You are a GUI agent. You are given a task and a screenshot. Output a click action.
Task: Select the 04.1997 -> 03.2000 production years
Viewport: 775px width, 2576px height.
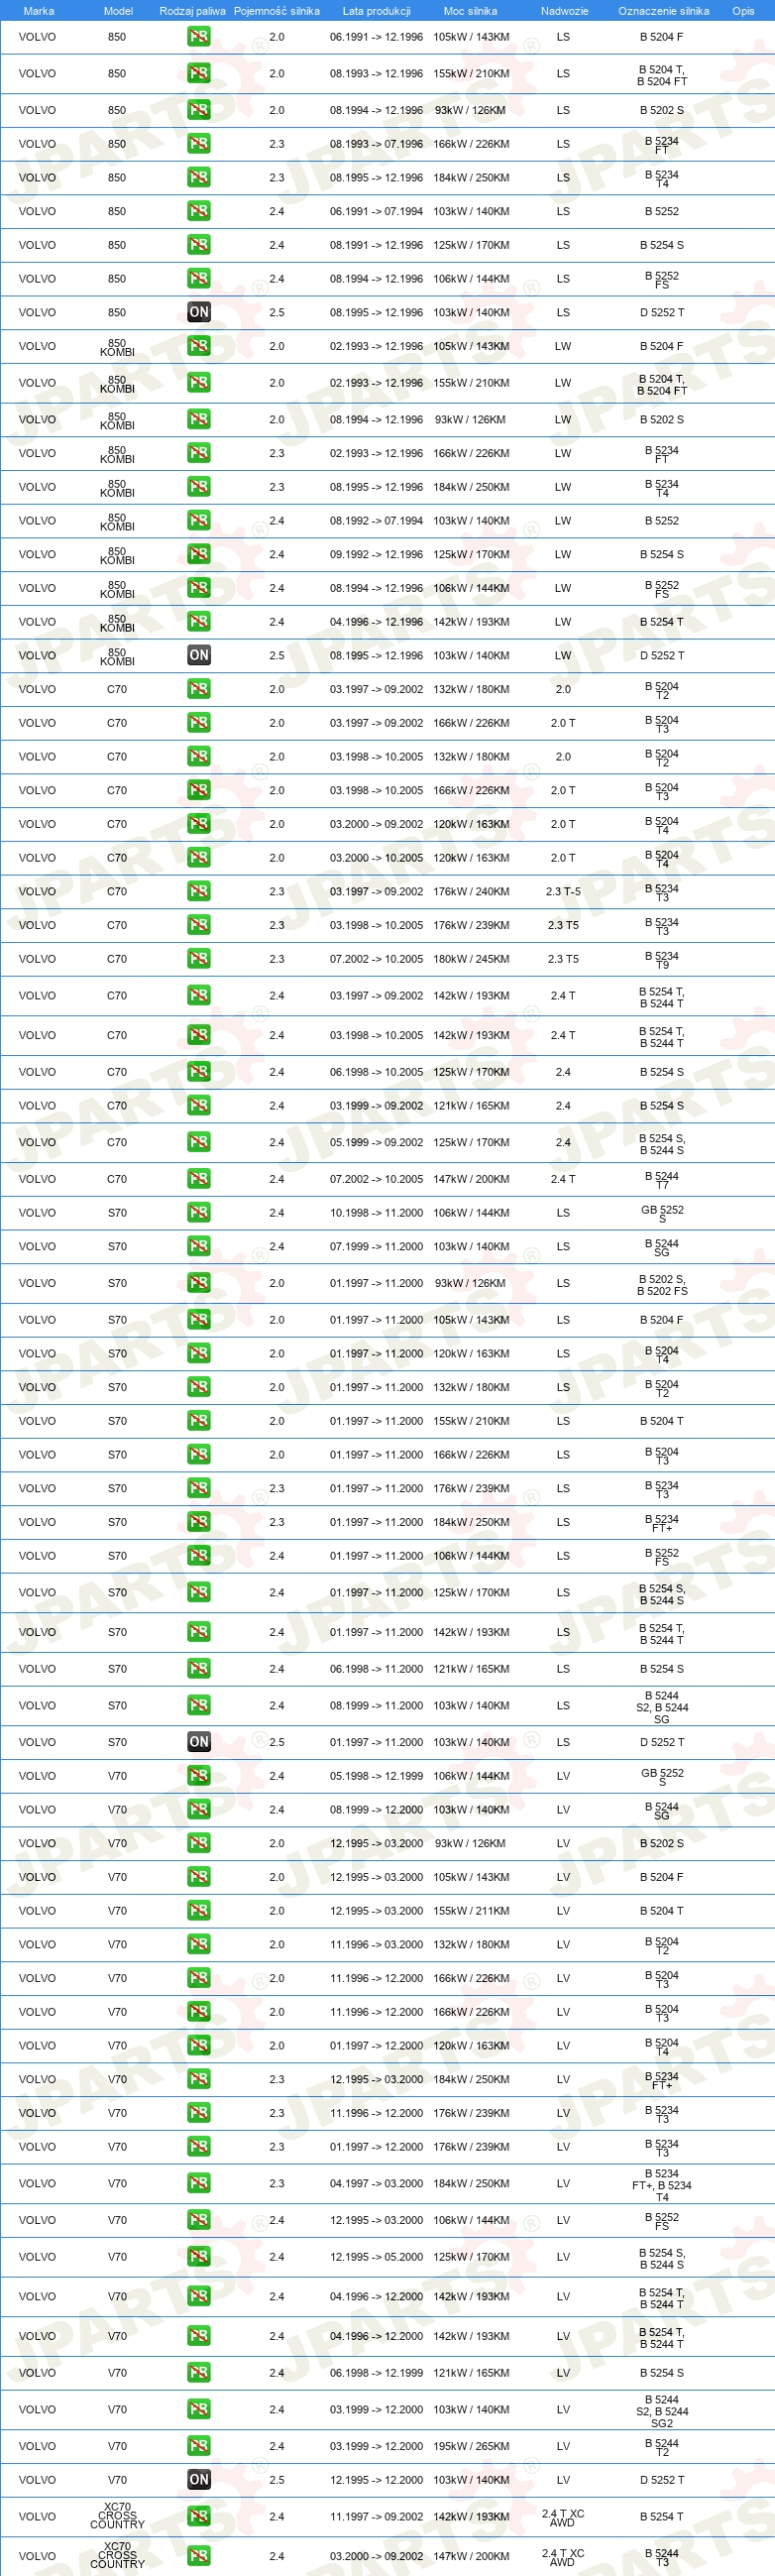376,2183
